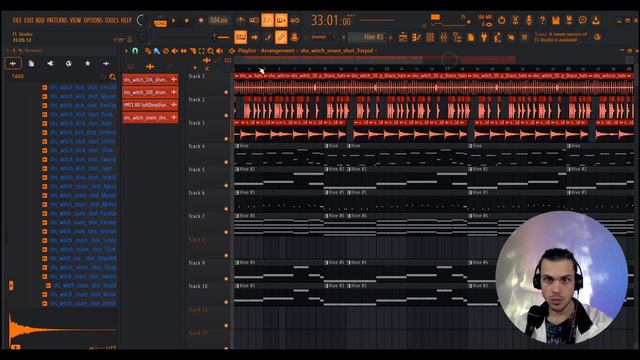
Task: Toggle the highlighted link icon in the toolbar
Action: tap(281, 37)
